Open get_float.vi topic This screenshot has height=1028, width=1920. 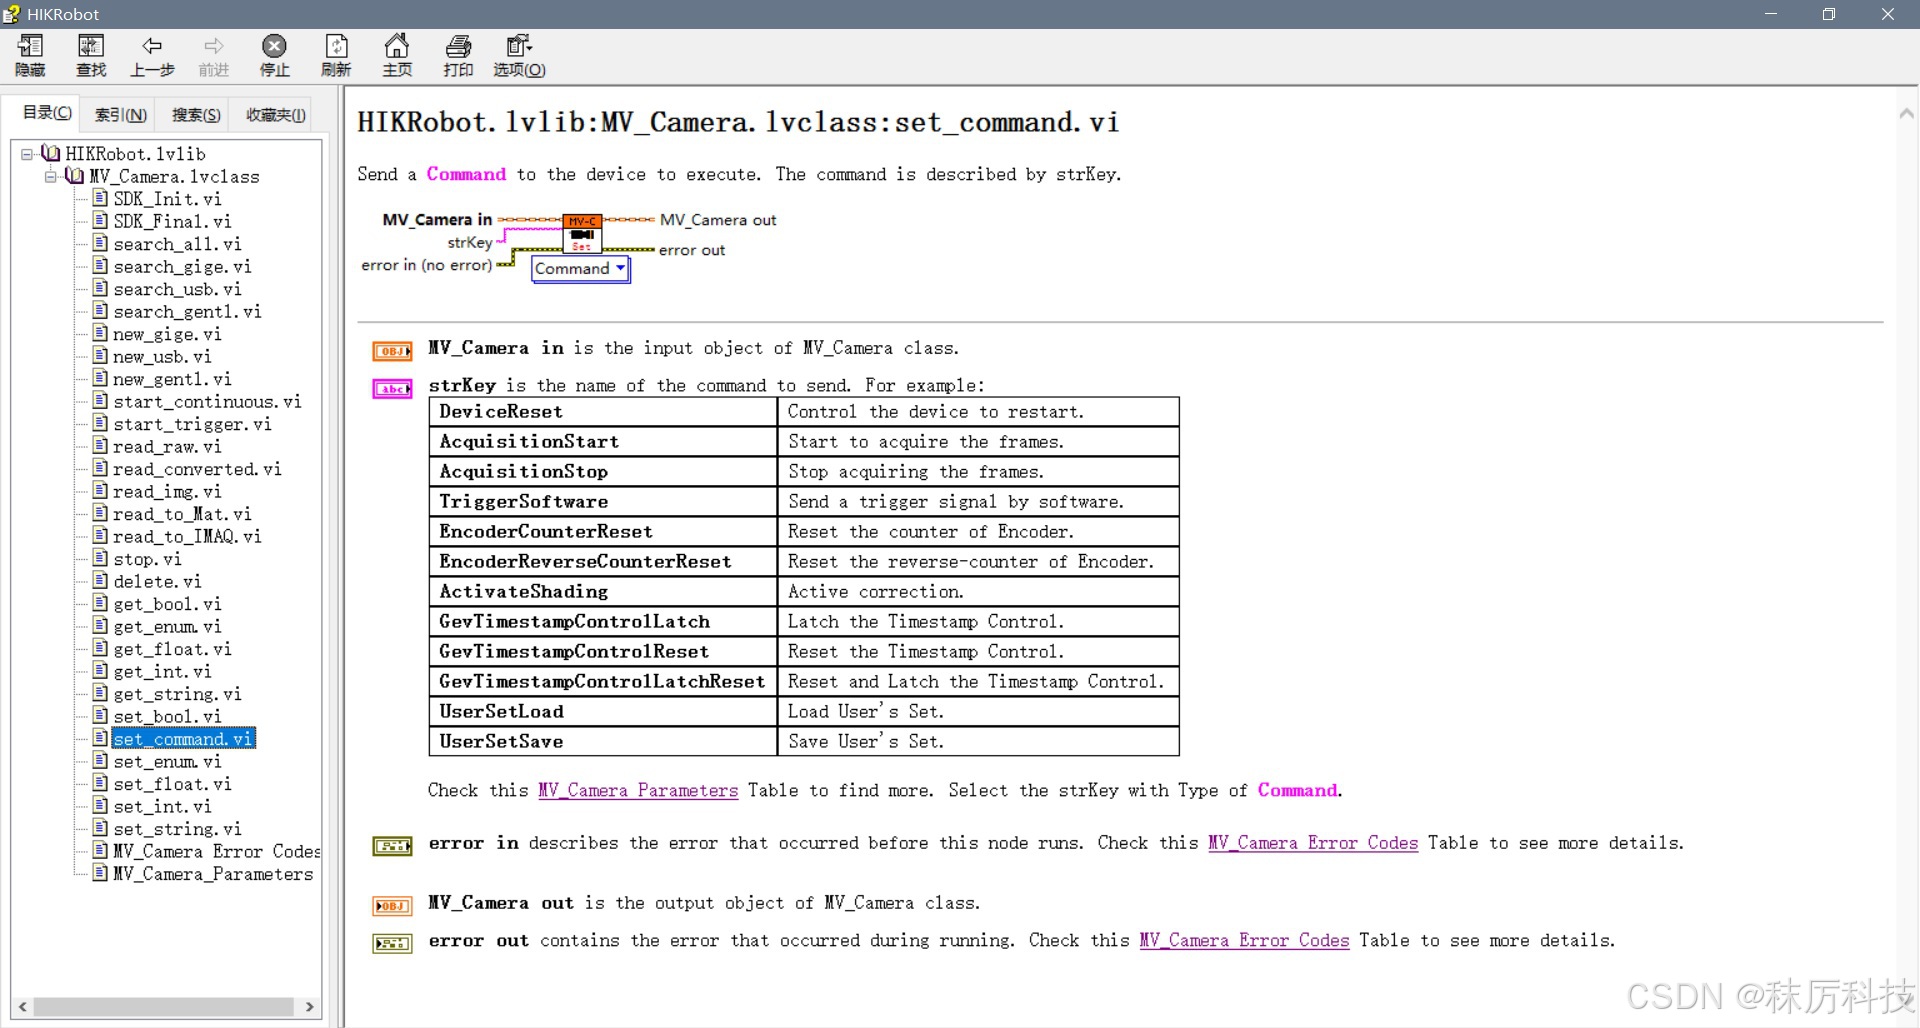[172, 649]
